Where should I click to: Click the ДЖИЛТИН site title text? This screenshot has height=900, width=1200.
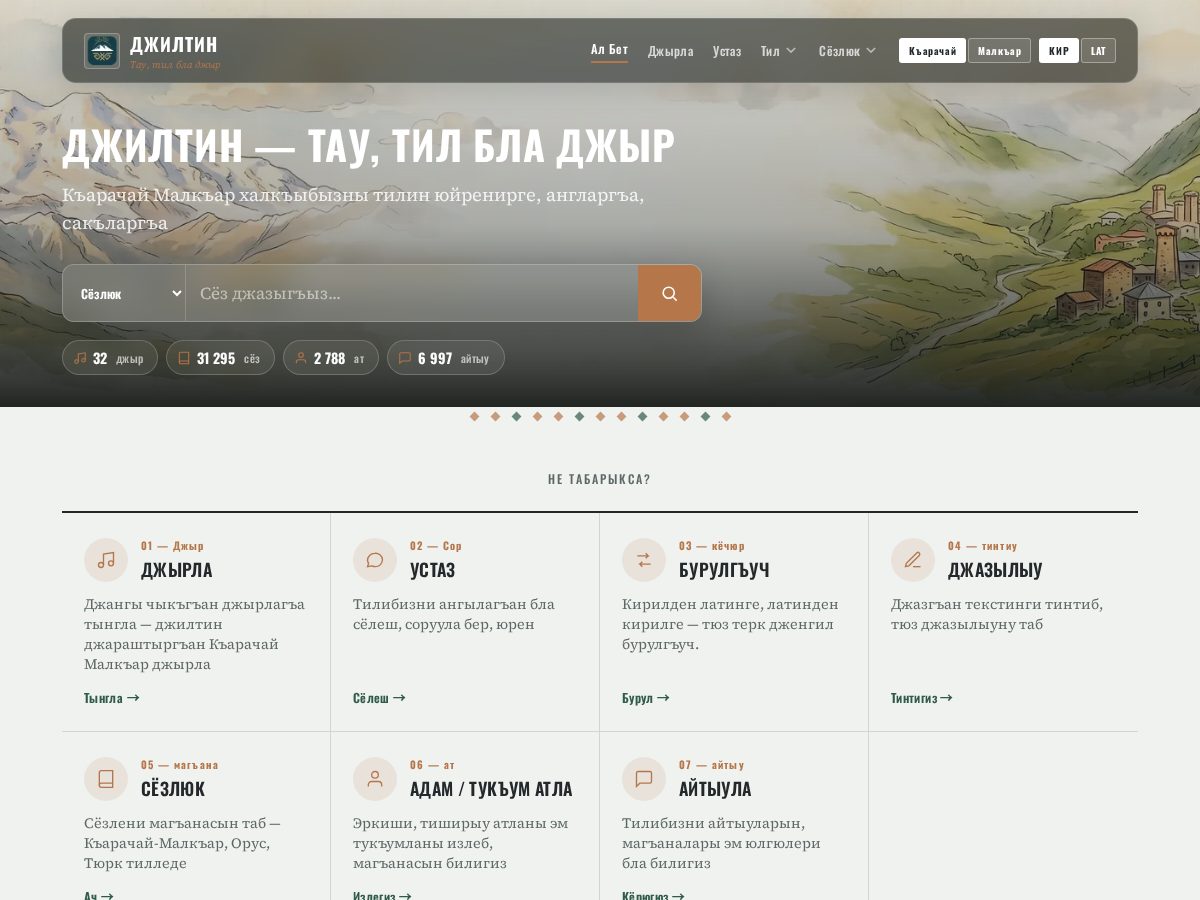point(174,44)
